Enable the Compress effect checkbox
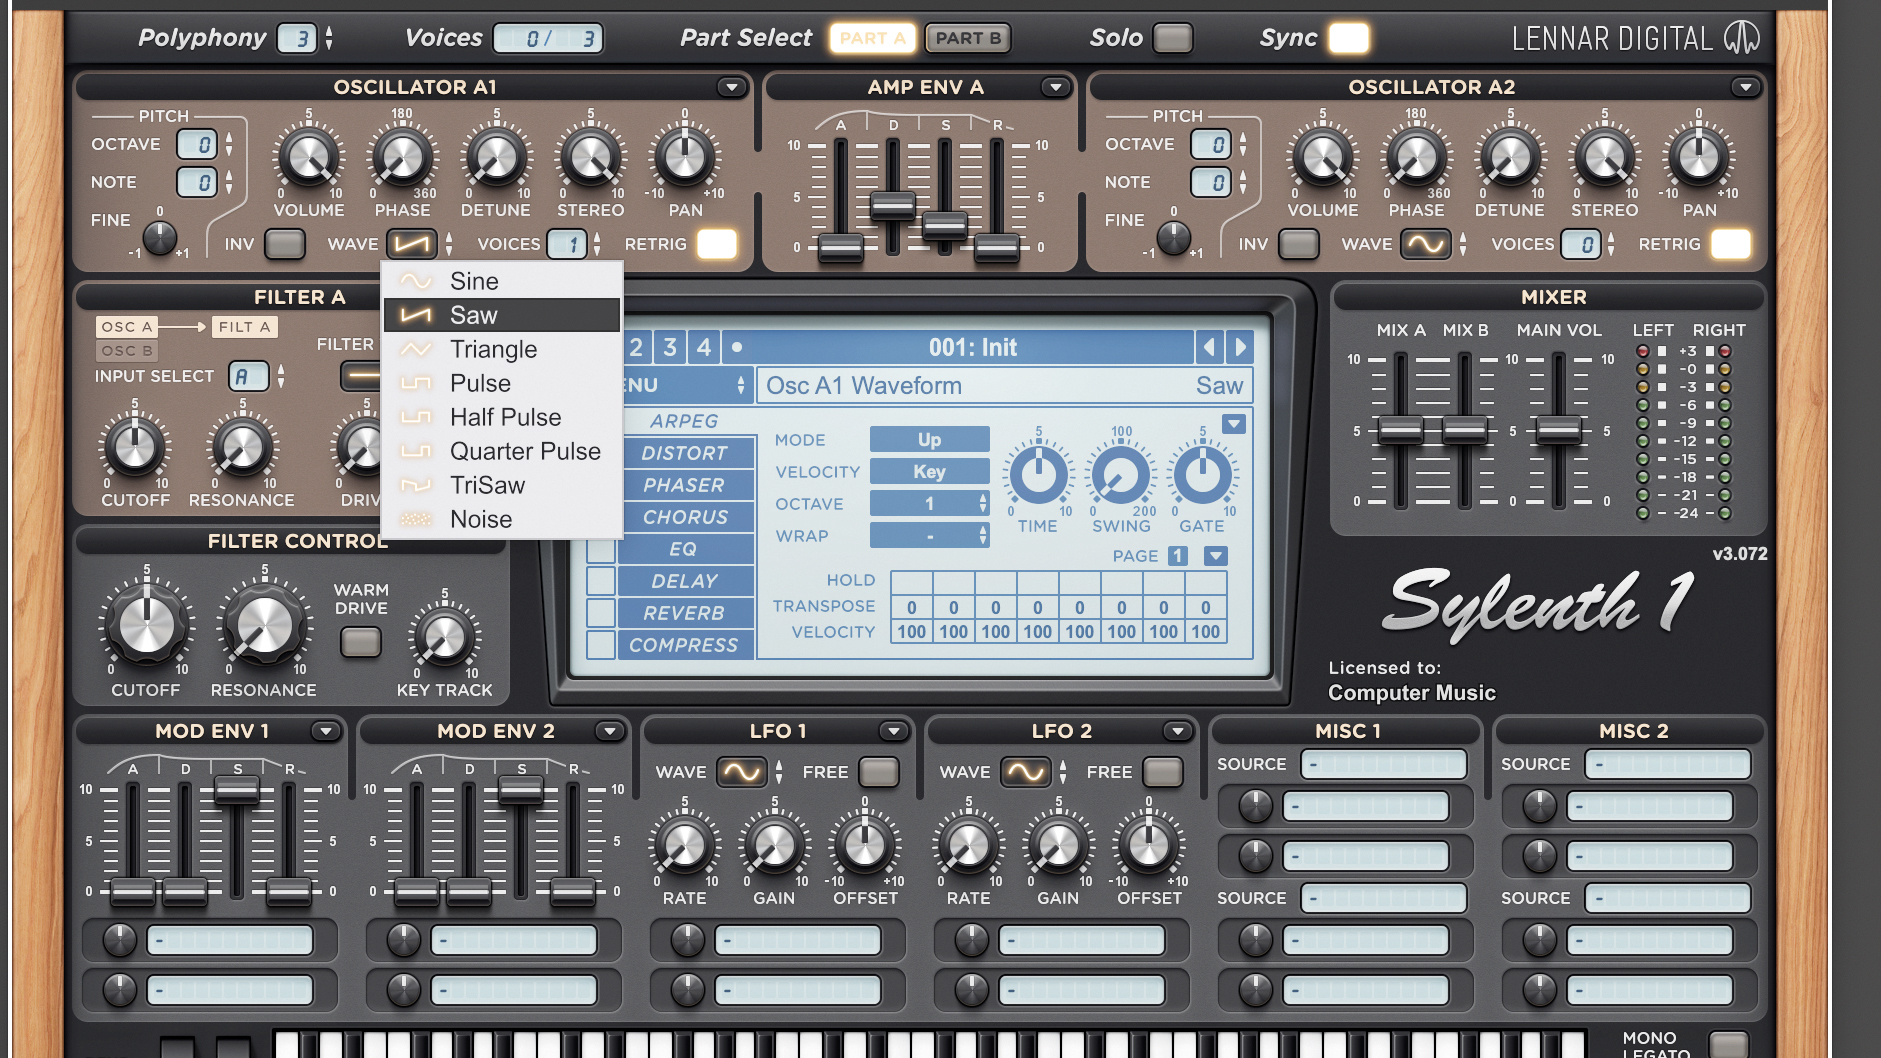 click(601, 645)
